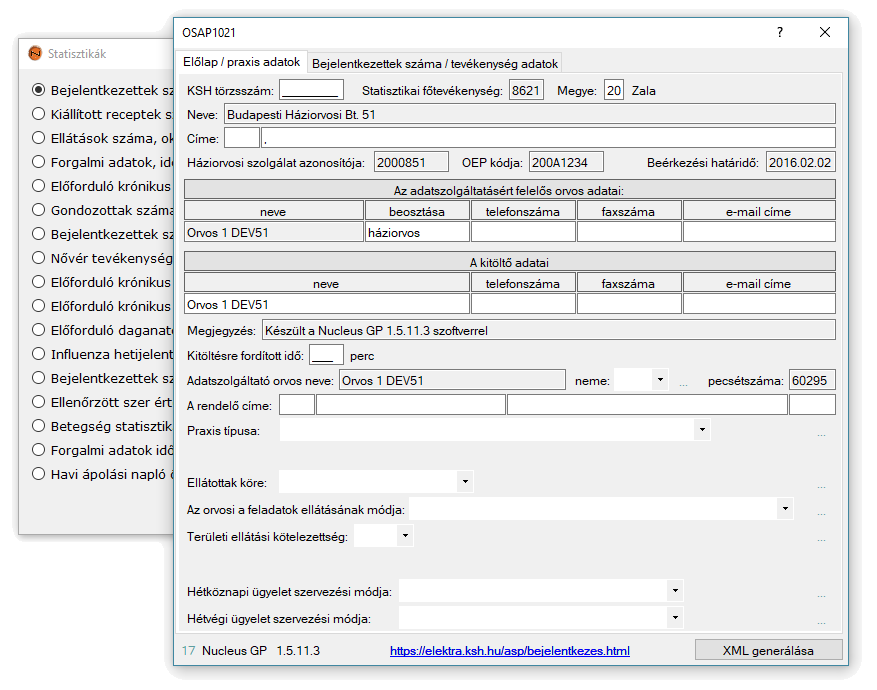Click the Statisztikák window app icon
The height and width of the screenshot is (690, 877).
coord(35,53)
